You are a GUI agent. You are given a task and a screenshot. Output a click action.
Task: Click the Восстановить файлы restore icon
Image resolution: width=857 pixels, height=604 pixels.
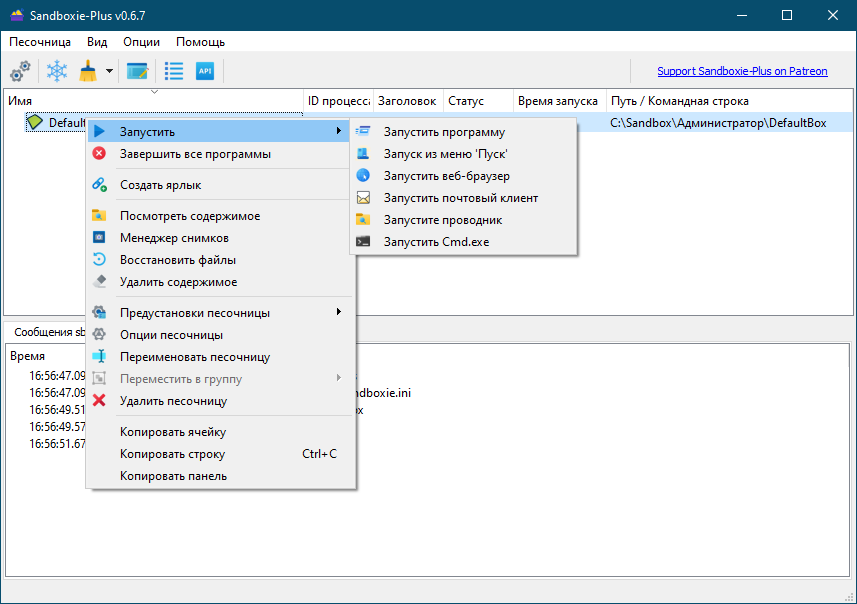(x=99, y=260)
